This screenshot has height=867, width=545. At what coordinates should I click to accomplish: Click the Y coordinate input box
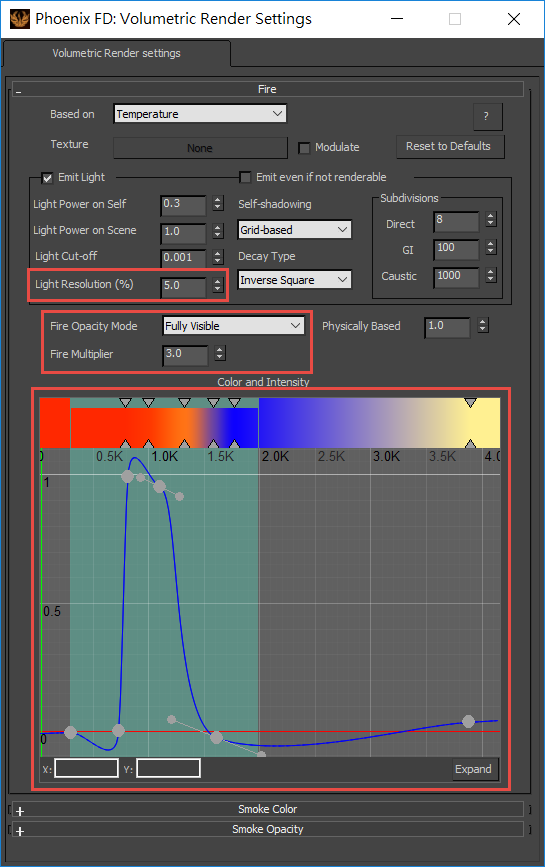click(168, 768)
